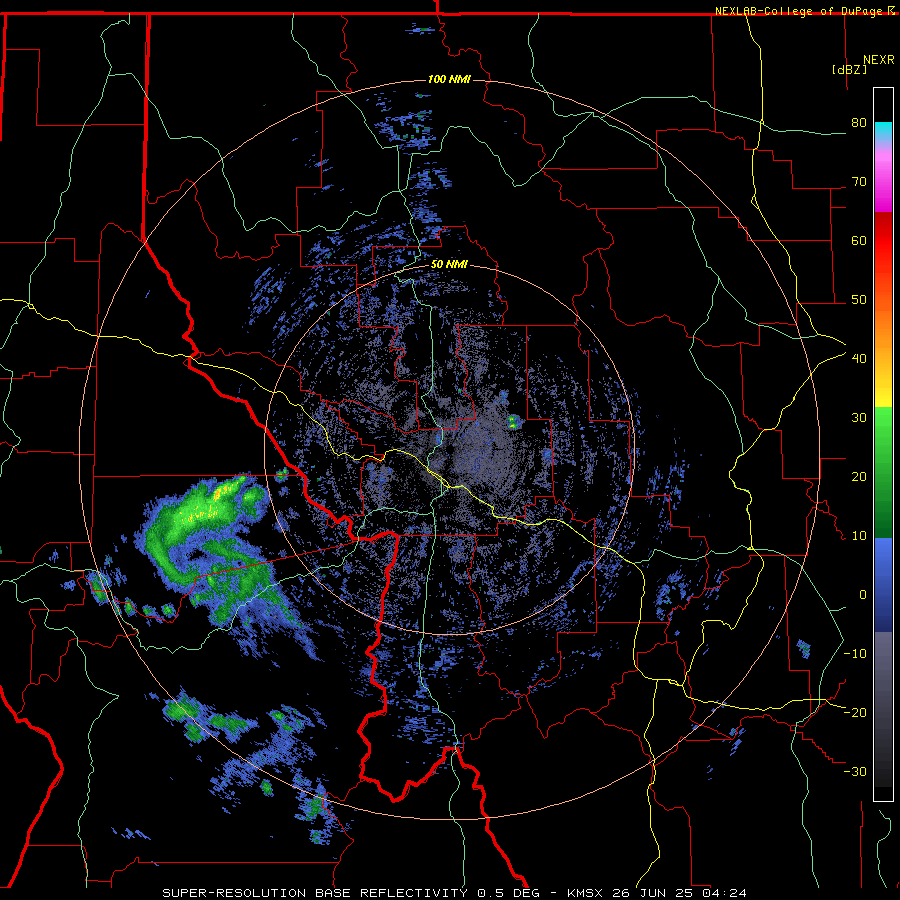The image size is (900, 900).
Task: Click the 60 value on dBZ scale
Action: click(859, 240)
